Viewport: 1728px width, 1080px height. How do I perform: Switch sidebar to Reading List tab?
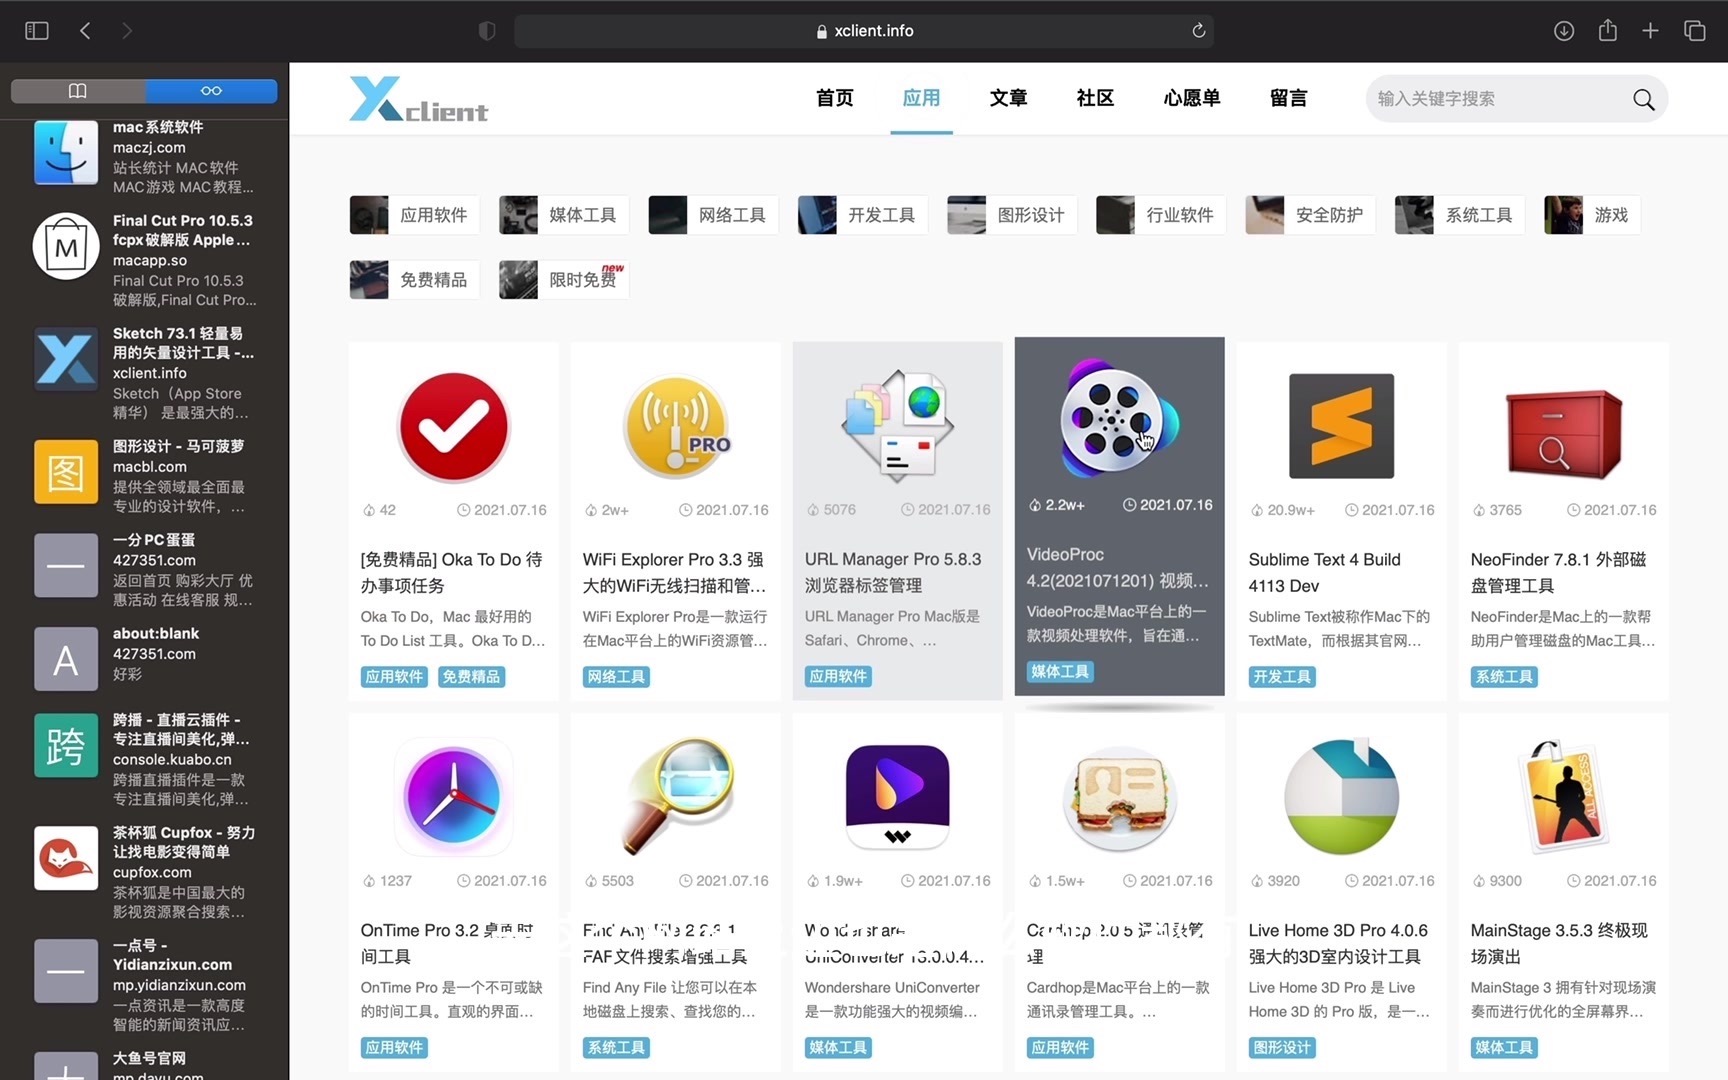(211, 91)
